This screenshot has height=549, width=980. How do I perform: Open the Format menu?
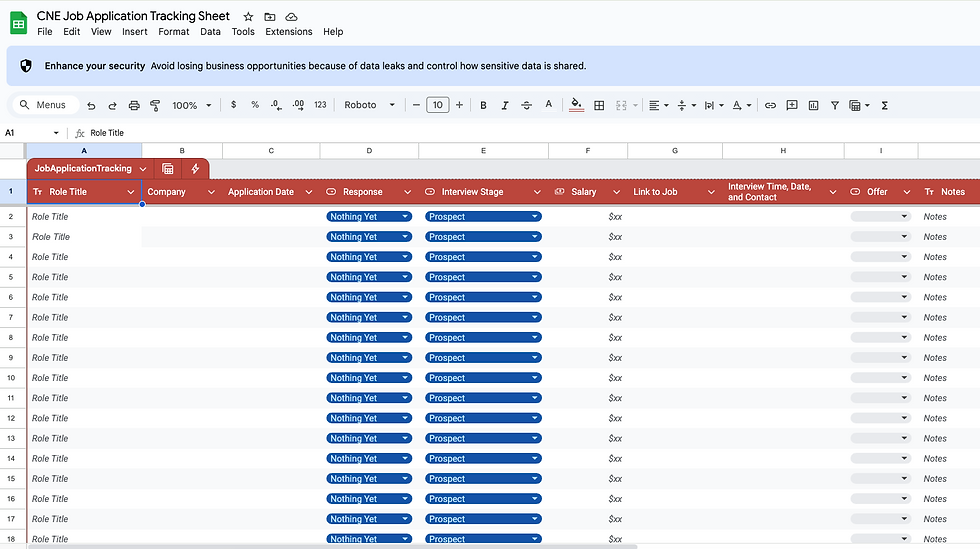pyautogui.click(x=174, y=32)
